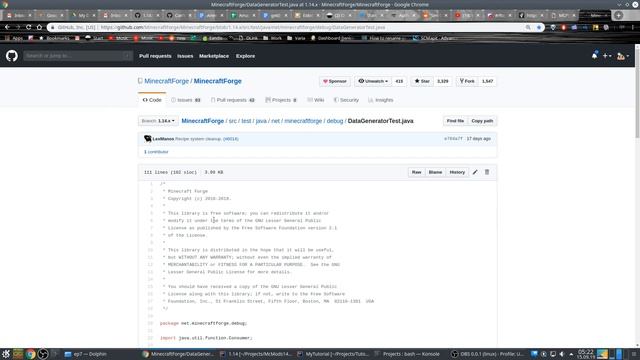Open the KDE application launcher
640x360 pixels.
pos(6,354)
